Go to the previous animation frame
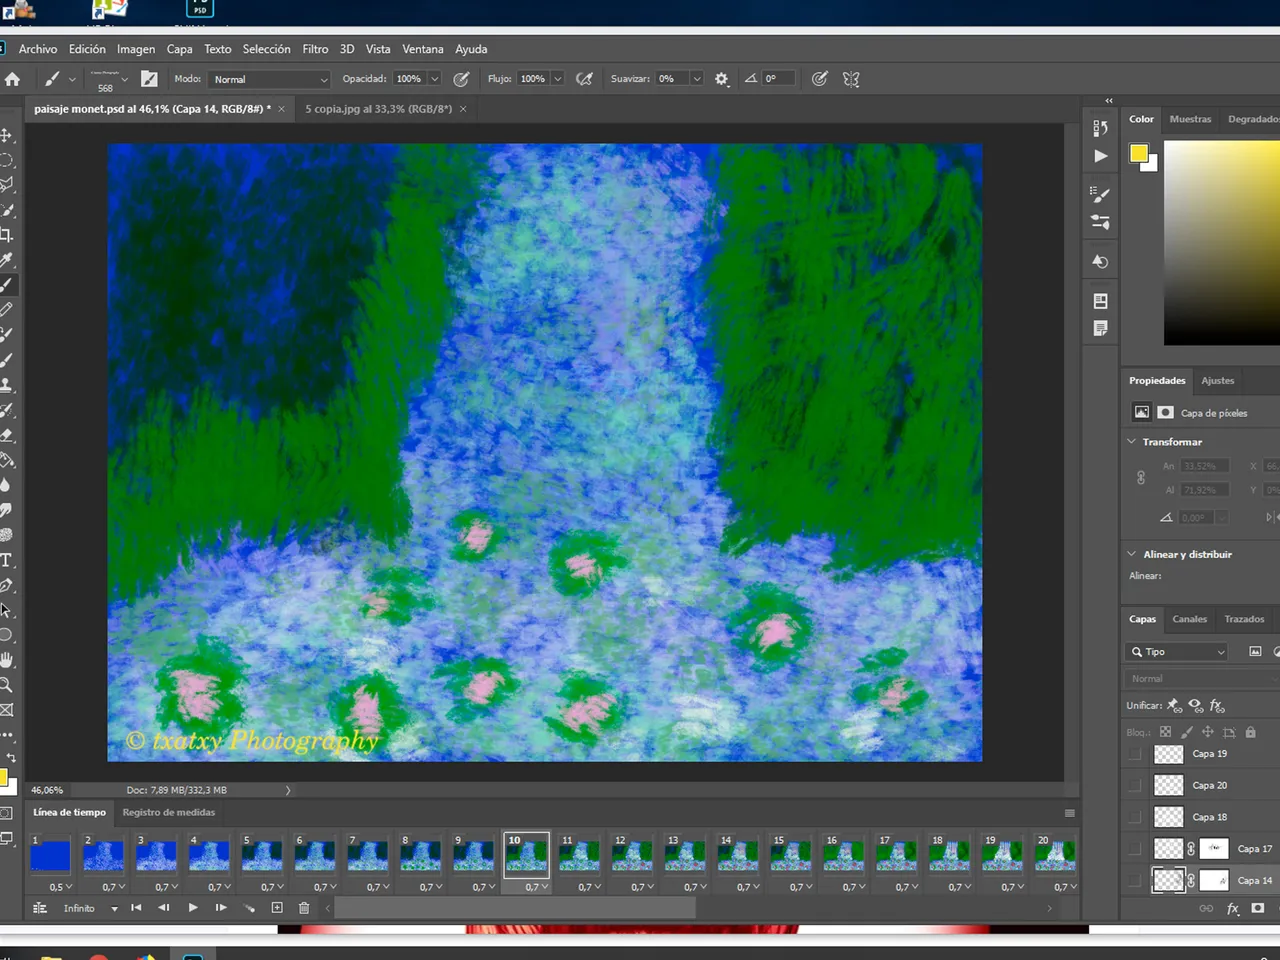This screenshot has width=1280, height=960. click(x=164, y=908)
